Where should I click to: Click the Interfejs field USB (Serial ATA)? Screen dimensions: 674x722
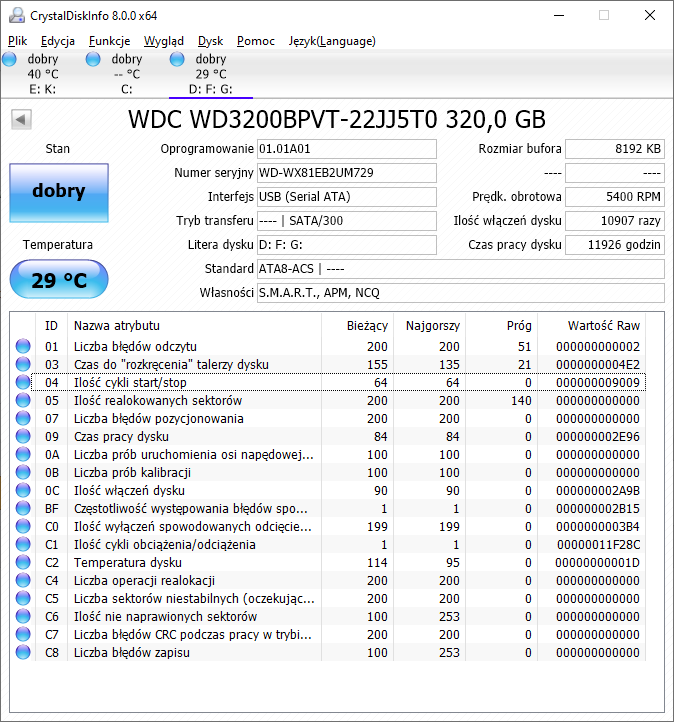coord(347,197)
